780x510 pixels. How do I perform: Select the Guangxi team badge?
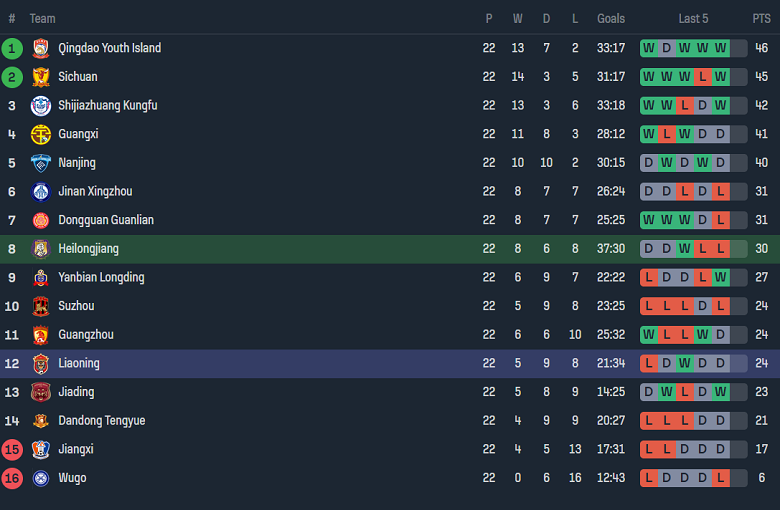(40, 134)
